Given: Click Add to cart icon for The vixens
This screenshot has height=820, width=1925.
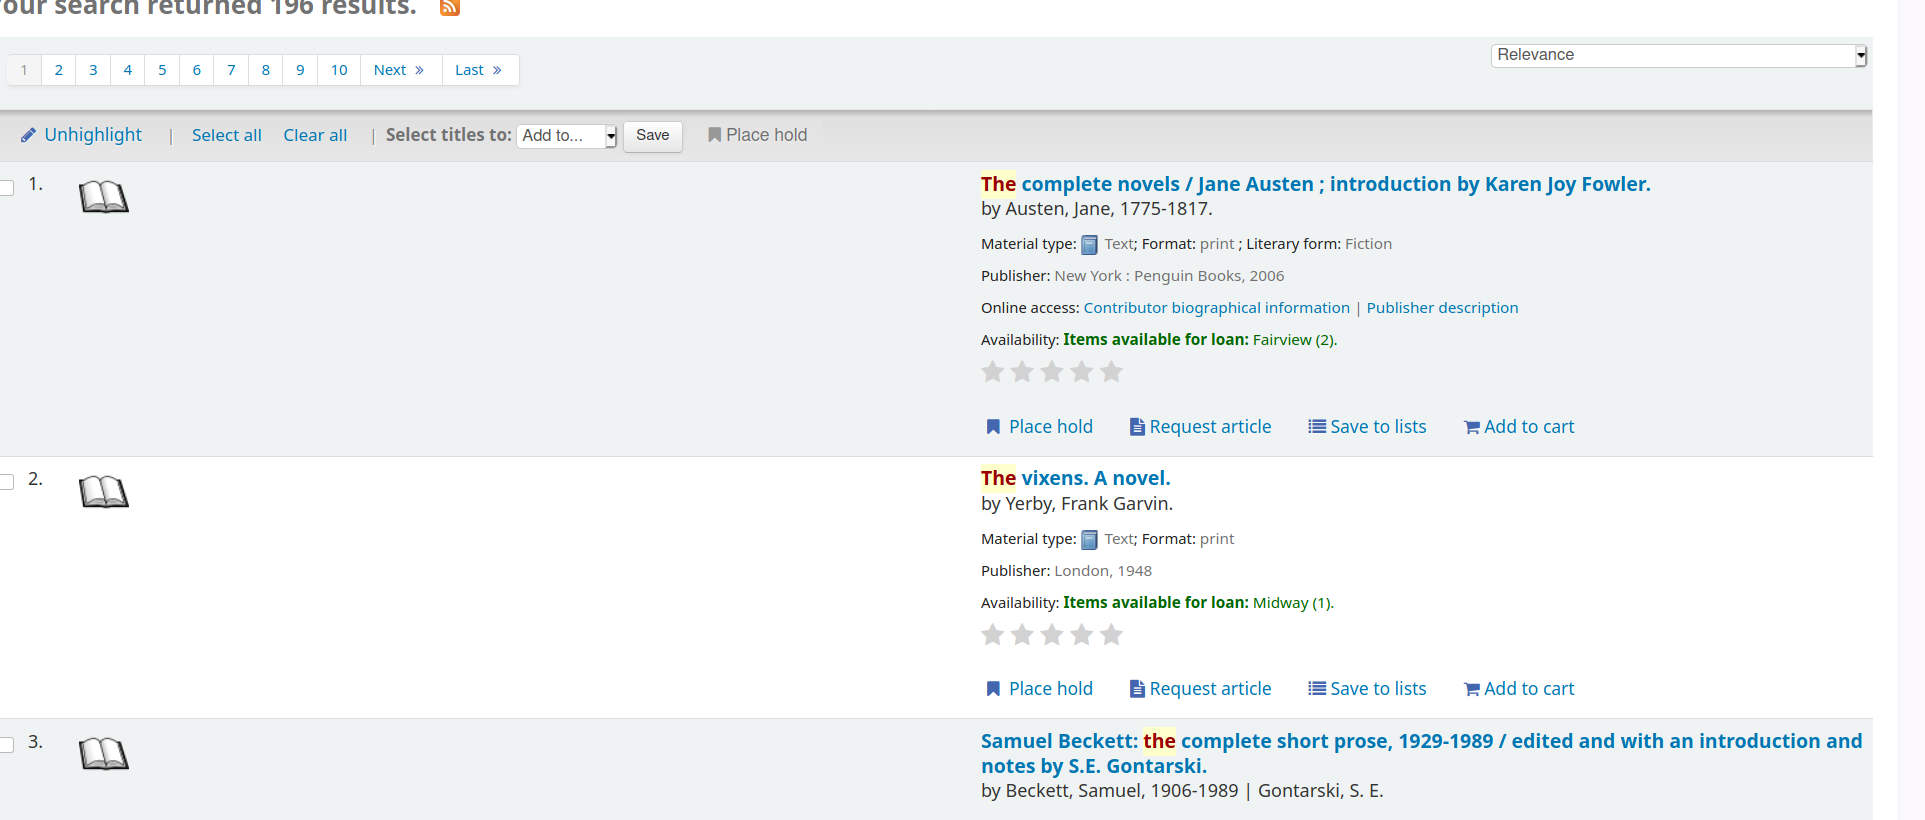Looking at the screenshot, I should coord(1472,690).
